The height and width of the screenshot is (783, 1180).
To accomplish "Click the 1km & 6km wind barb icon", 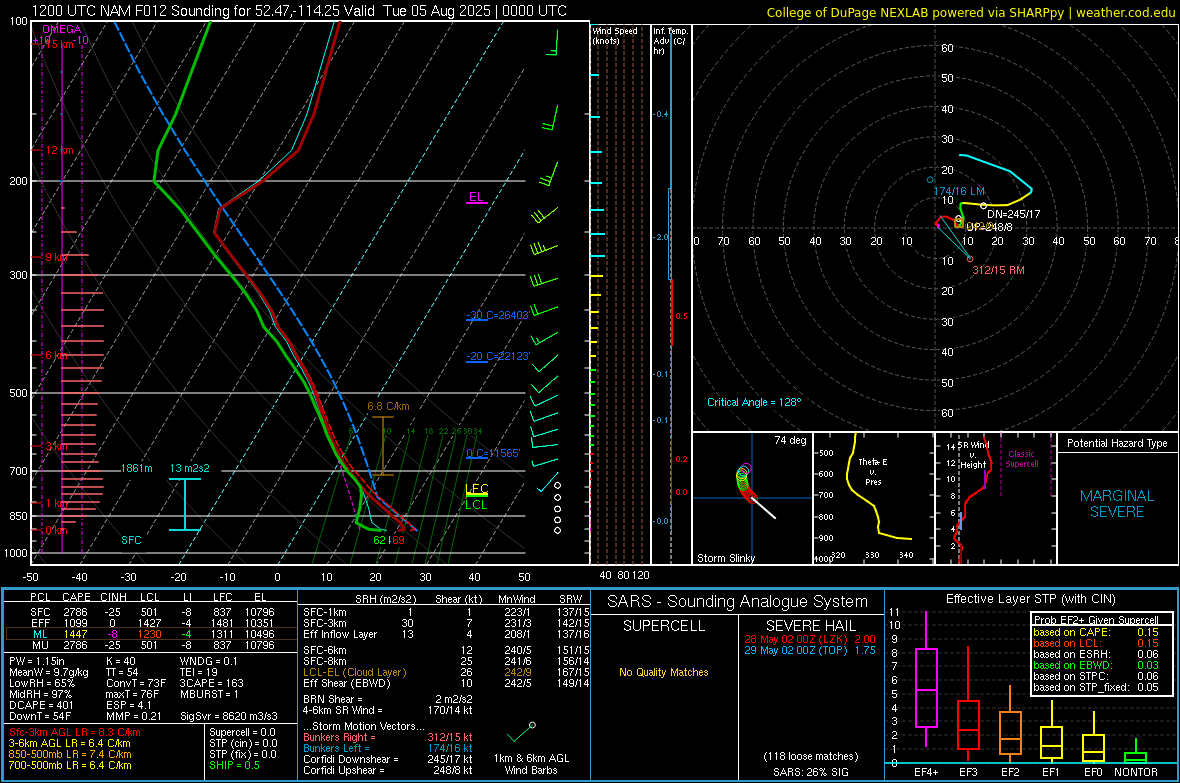I will 521,732.
